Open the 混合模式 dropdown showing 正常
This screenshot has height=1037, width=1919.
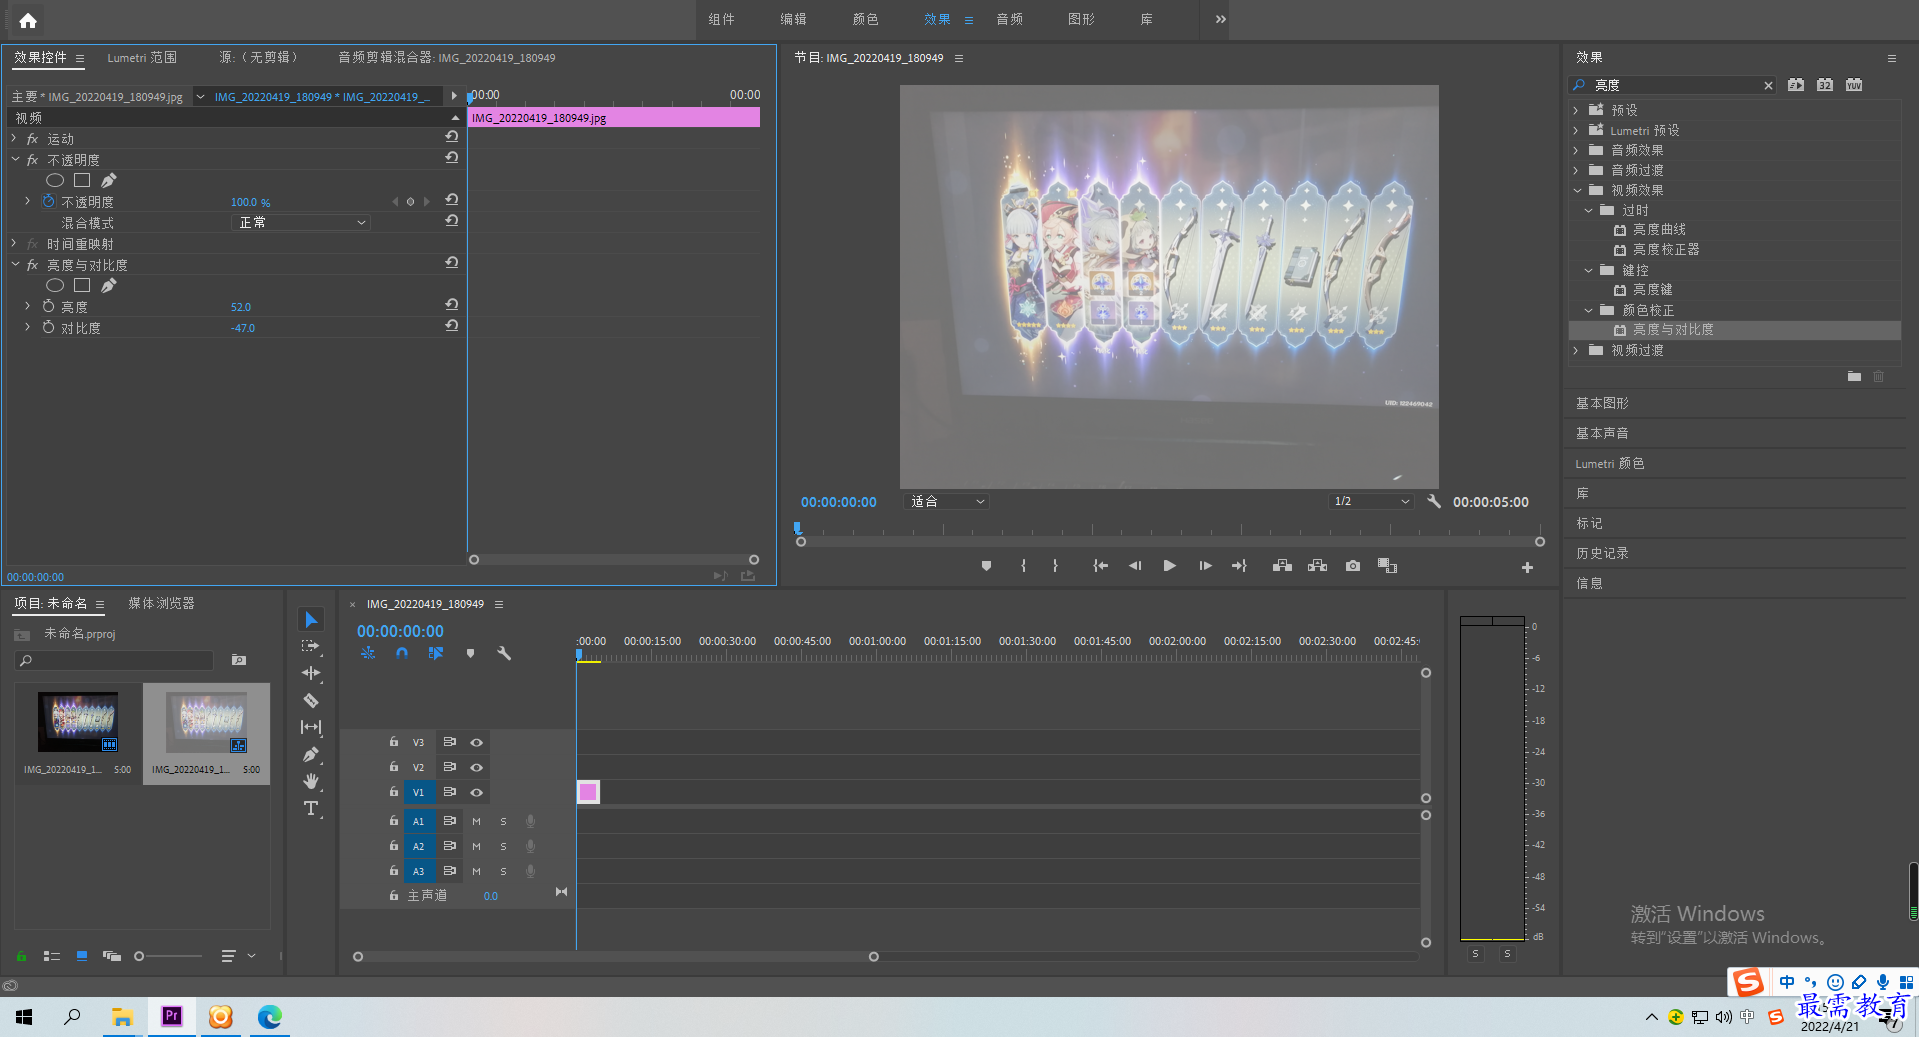(x=301, y=223)
